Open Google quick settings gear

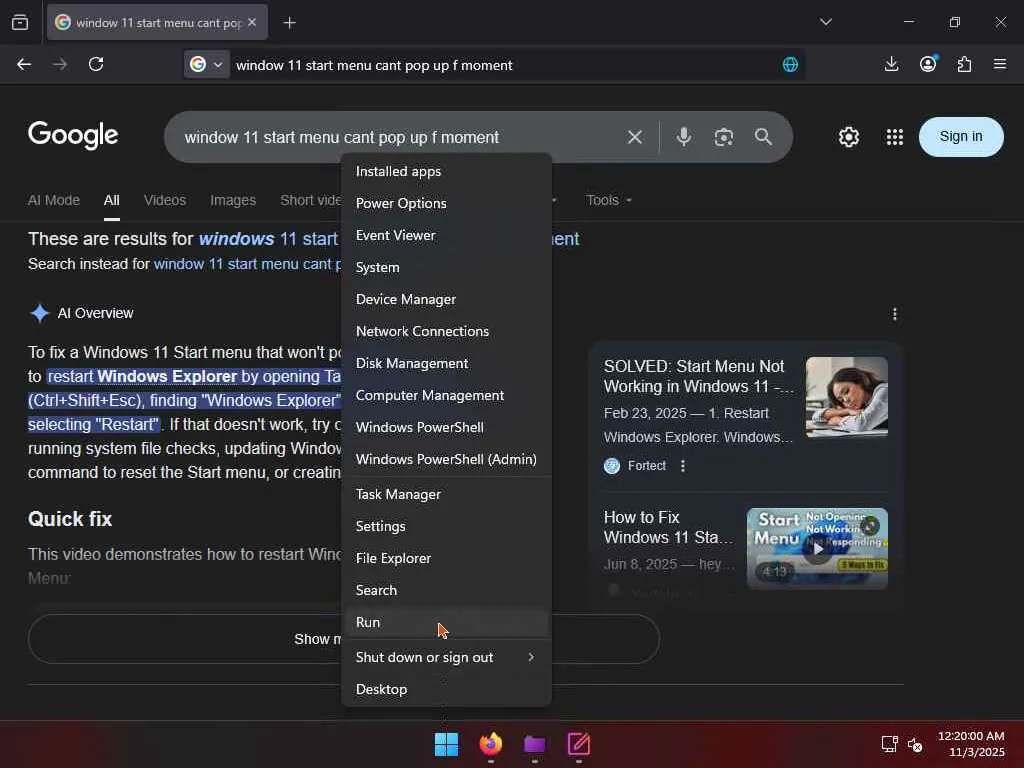click(x=848, y=137)
